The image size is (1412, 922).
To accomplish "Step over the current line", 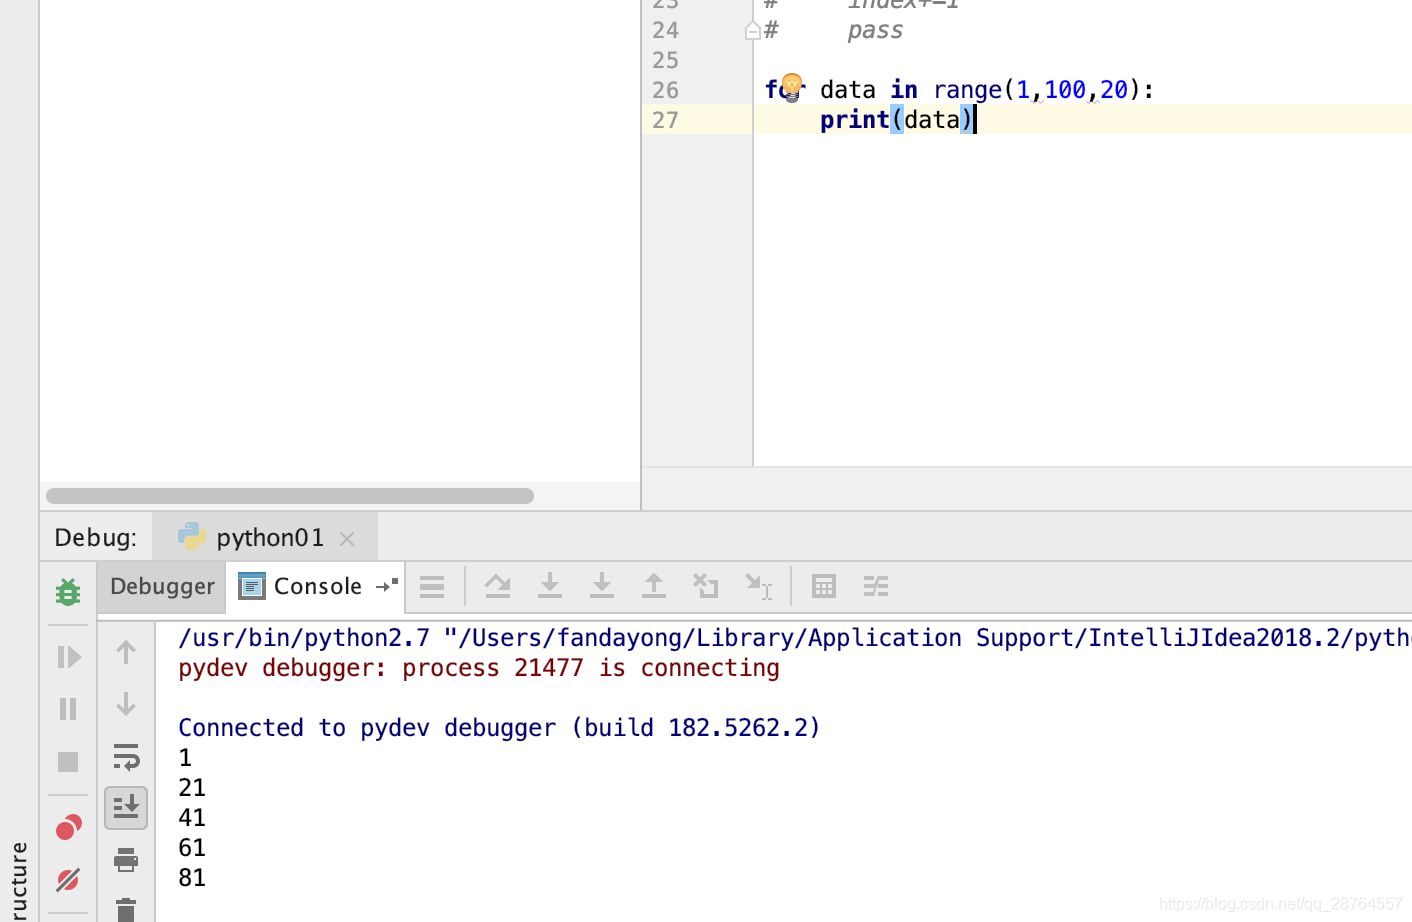I will (498, 586).
